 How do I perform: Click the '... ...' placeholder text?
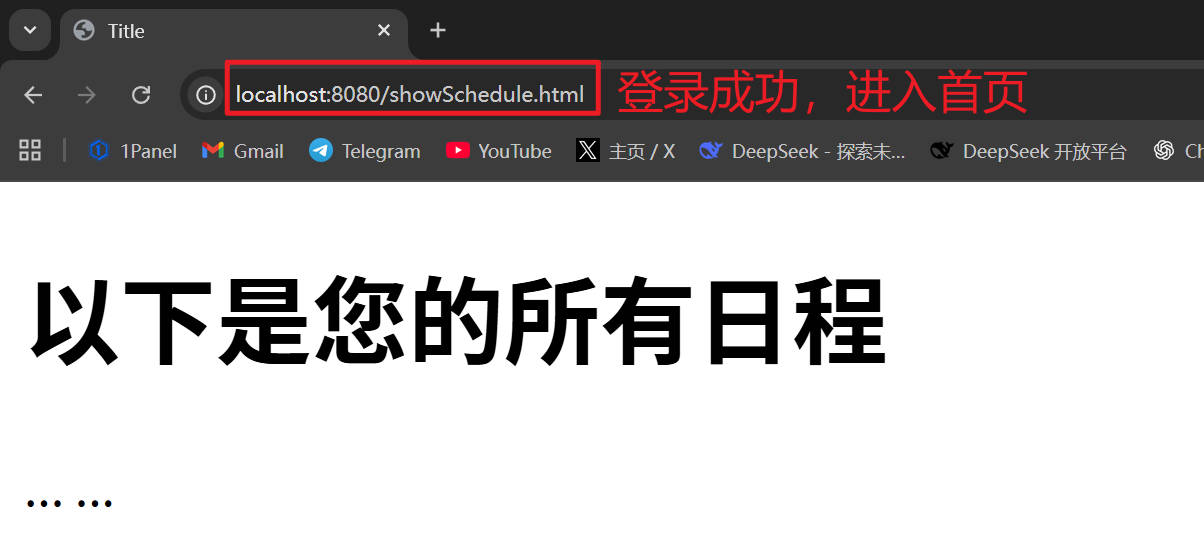(x=70, y=502)
